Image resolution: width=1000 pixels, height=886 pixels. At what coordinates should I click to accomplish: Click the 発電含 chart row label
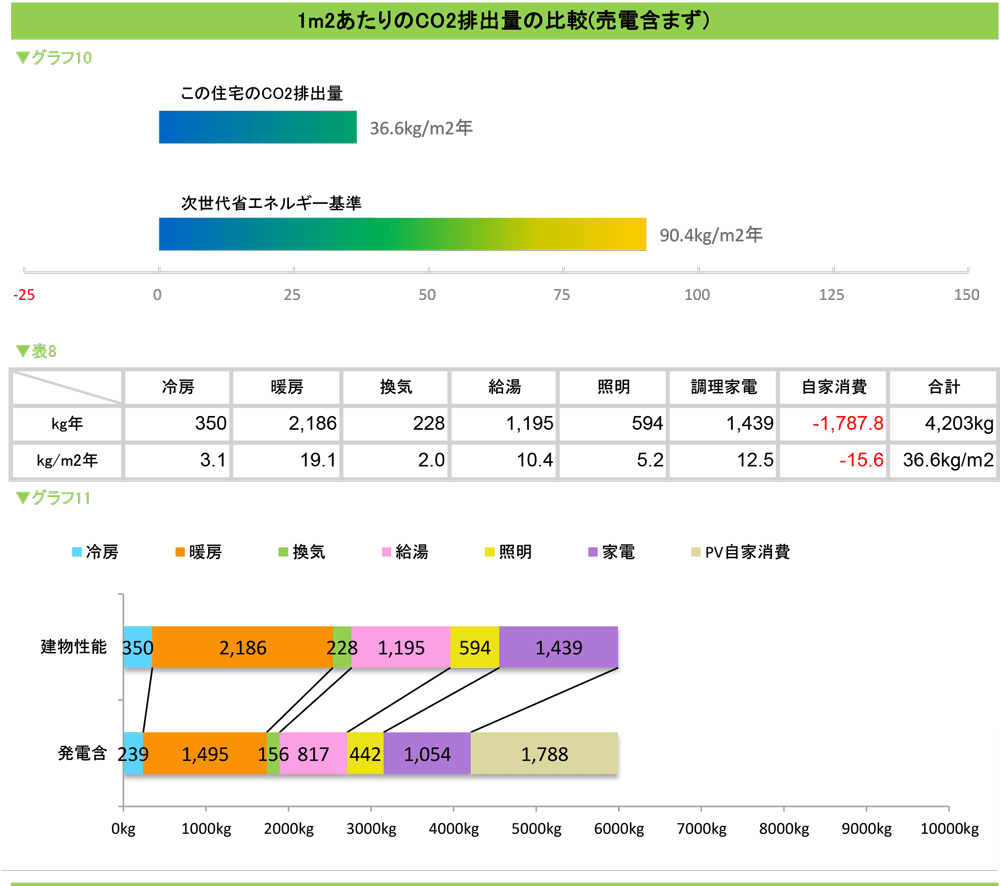pyautogui.click(x=82, y=753)
